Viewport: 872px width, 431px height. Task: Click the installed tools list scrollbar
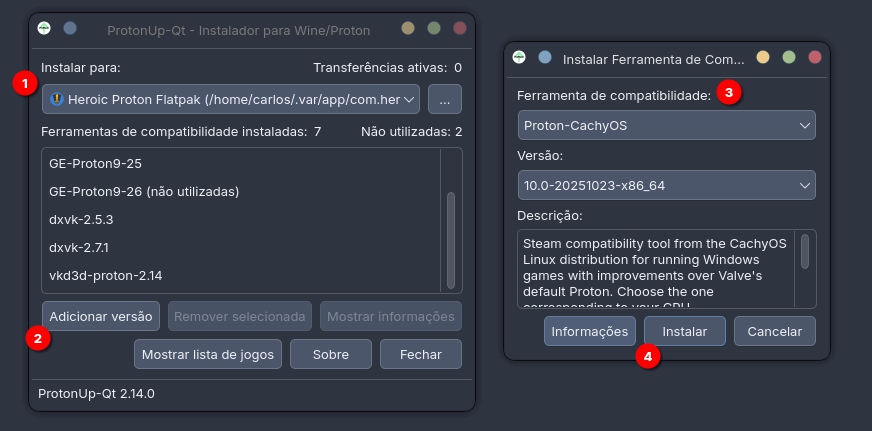[451, 240]
